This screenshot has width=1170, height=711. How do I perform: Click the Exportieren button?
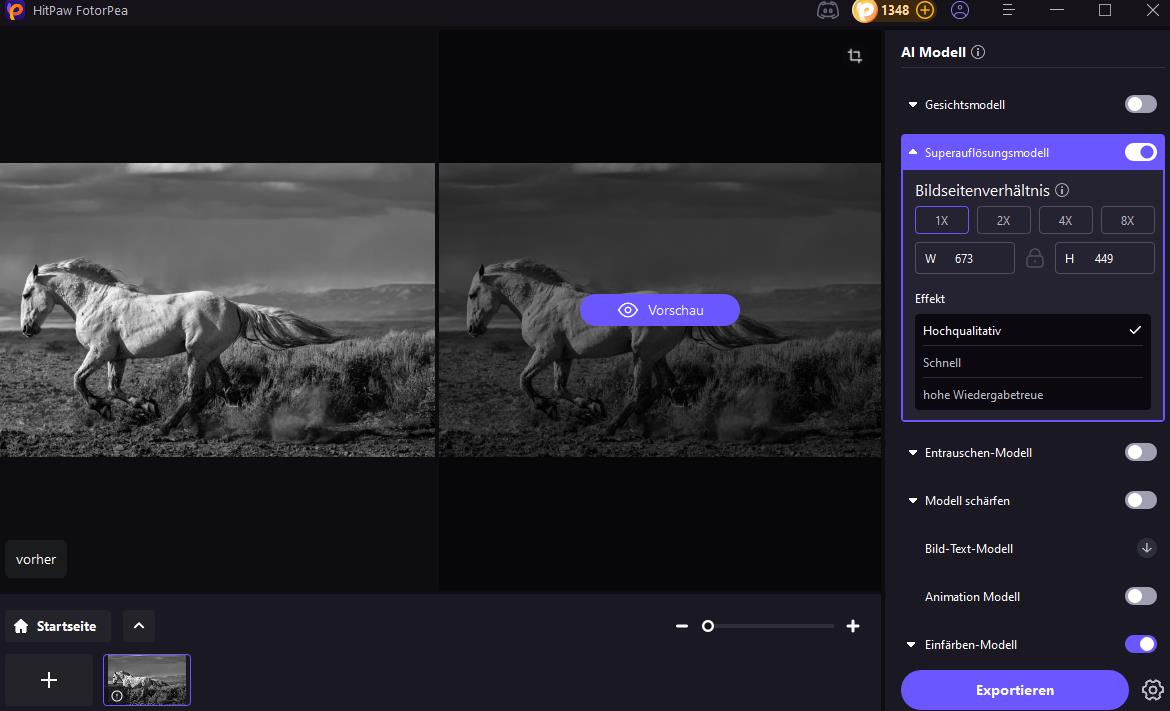pyautogui.click(x=1014, y=690)
